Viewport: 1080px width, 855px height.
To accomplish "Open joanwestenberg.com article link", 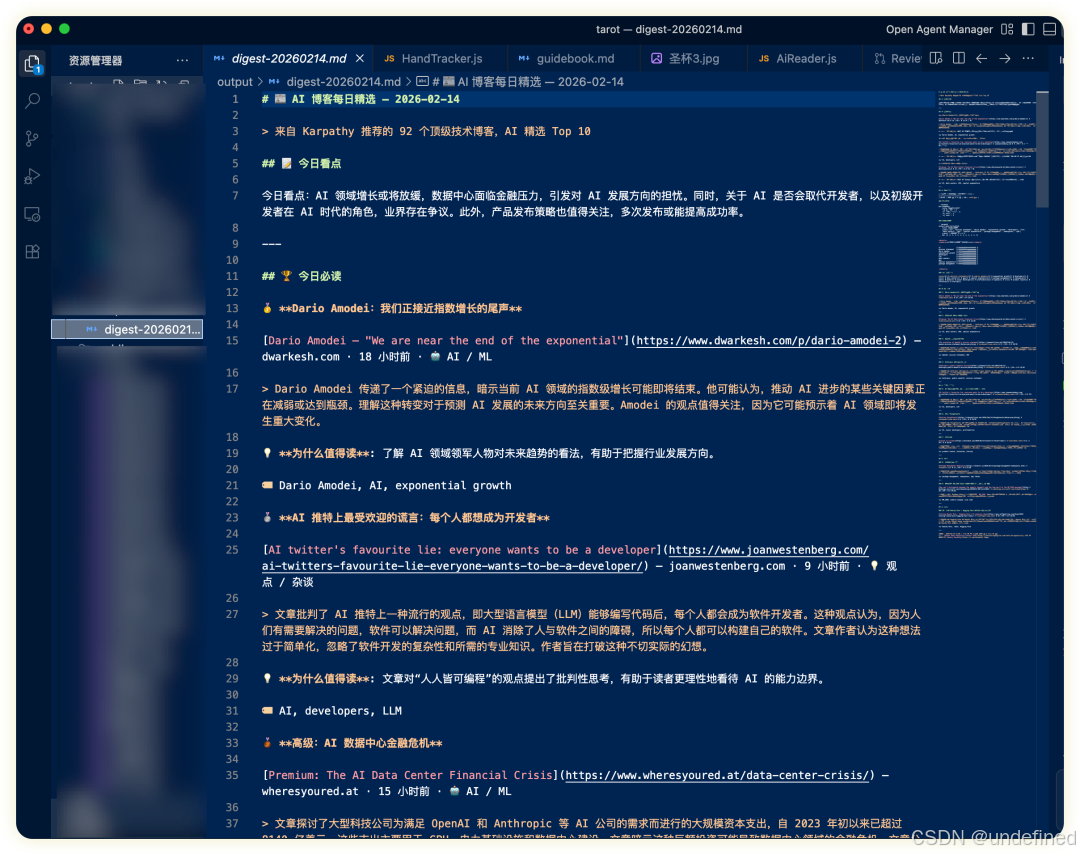I will pos(565,558).
